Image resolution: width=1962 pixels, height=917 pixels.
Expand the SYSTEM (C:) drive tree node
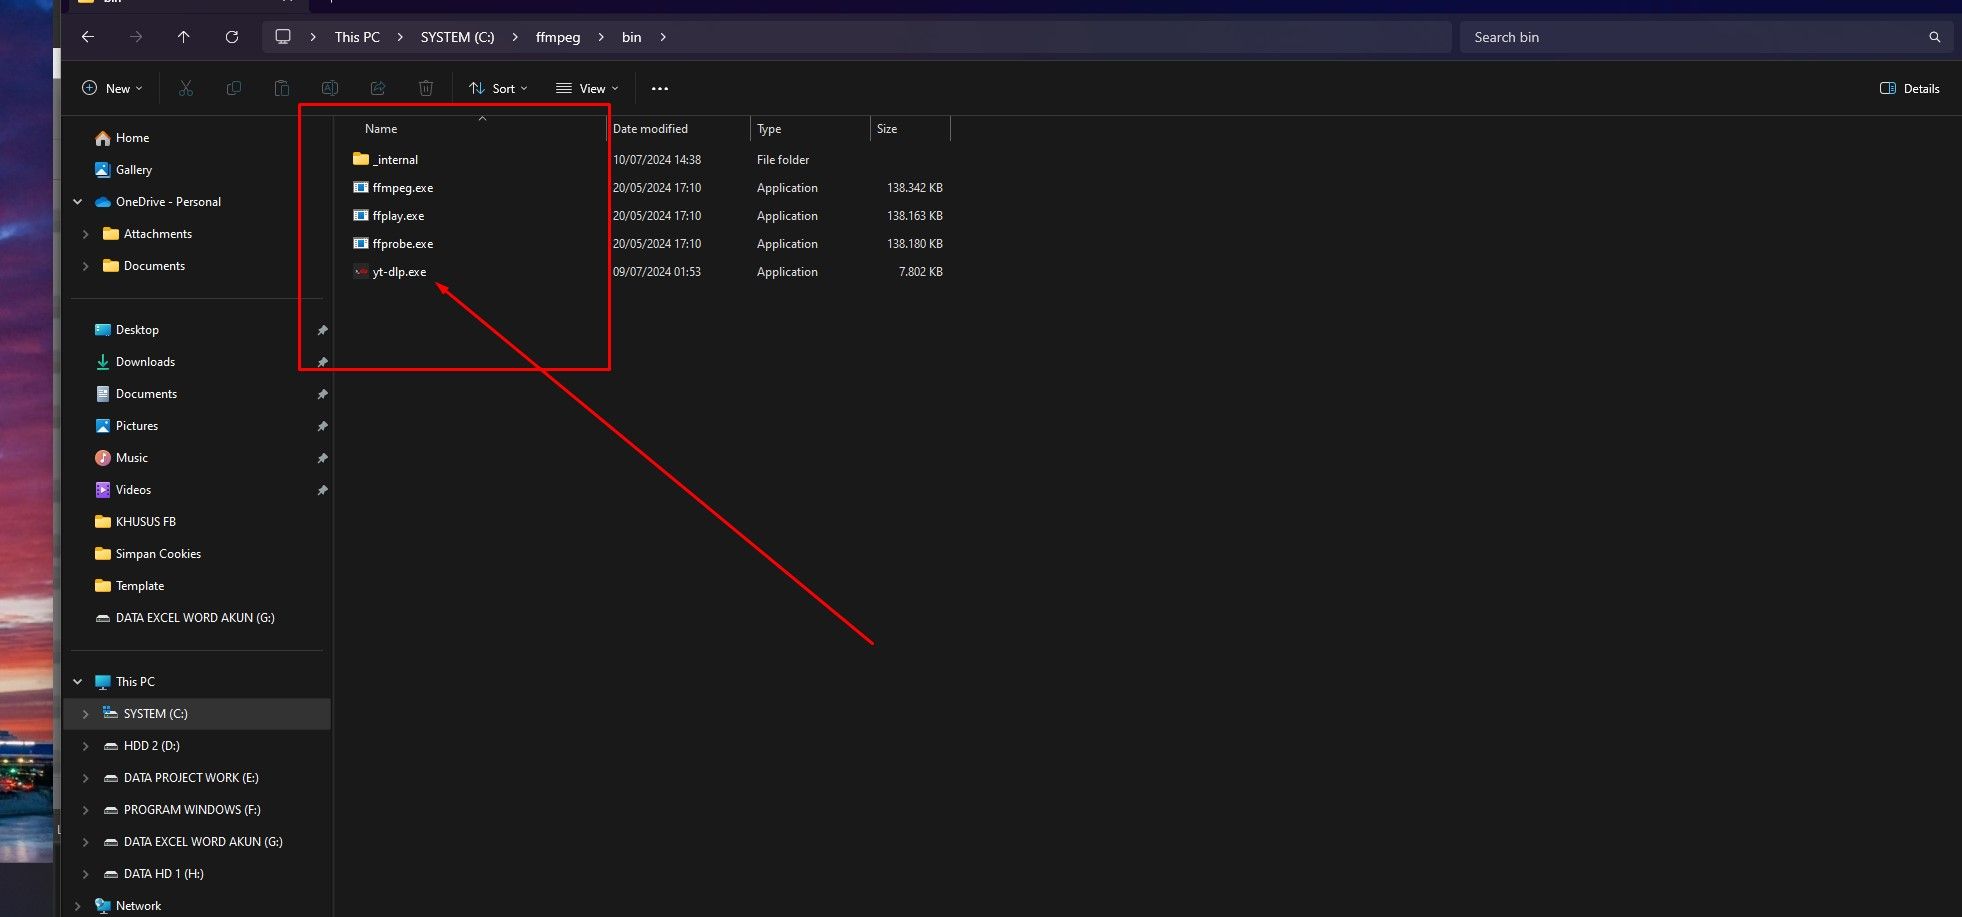point(85,714)
